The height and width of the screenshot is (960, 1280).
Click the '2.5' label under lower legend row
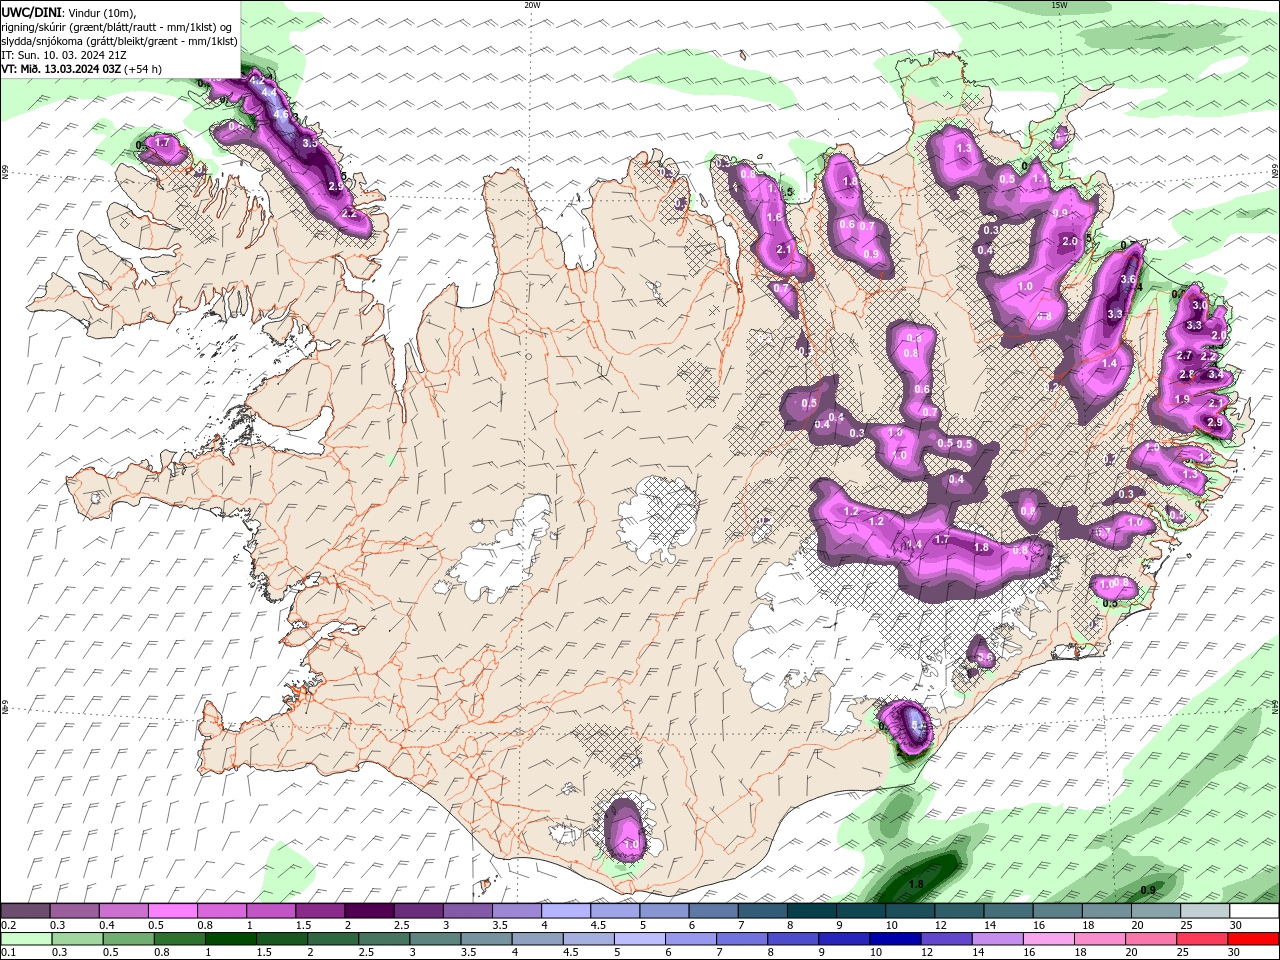pos(365,953)
